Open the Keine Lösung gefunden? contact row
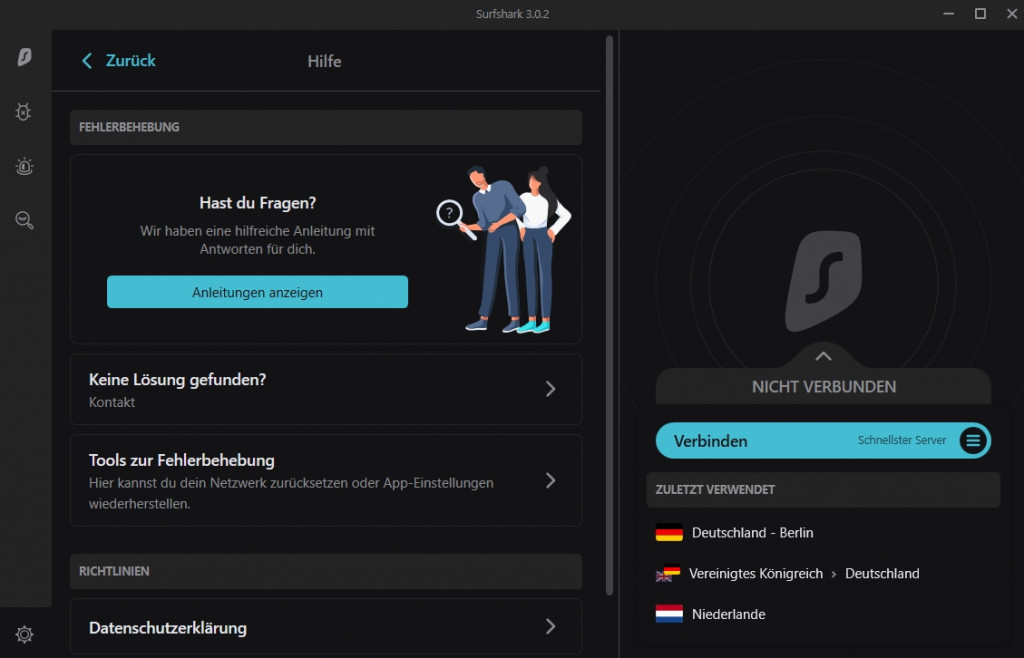The height and width of the screenshot is (658, 1024). 326,389
